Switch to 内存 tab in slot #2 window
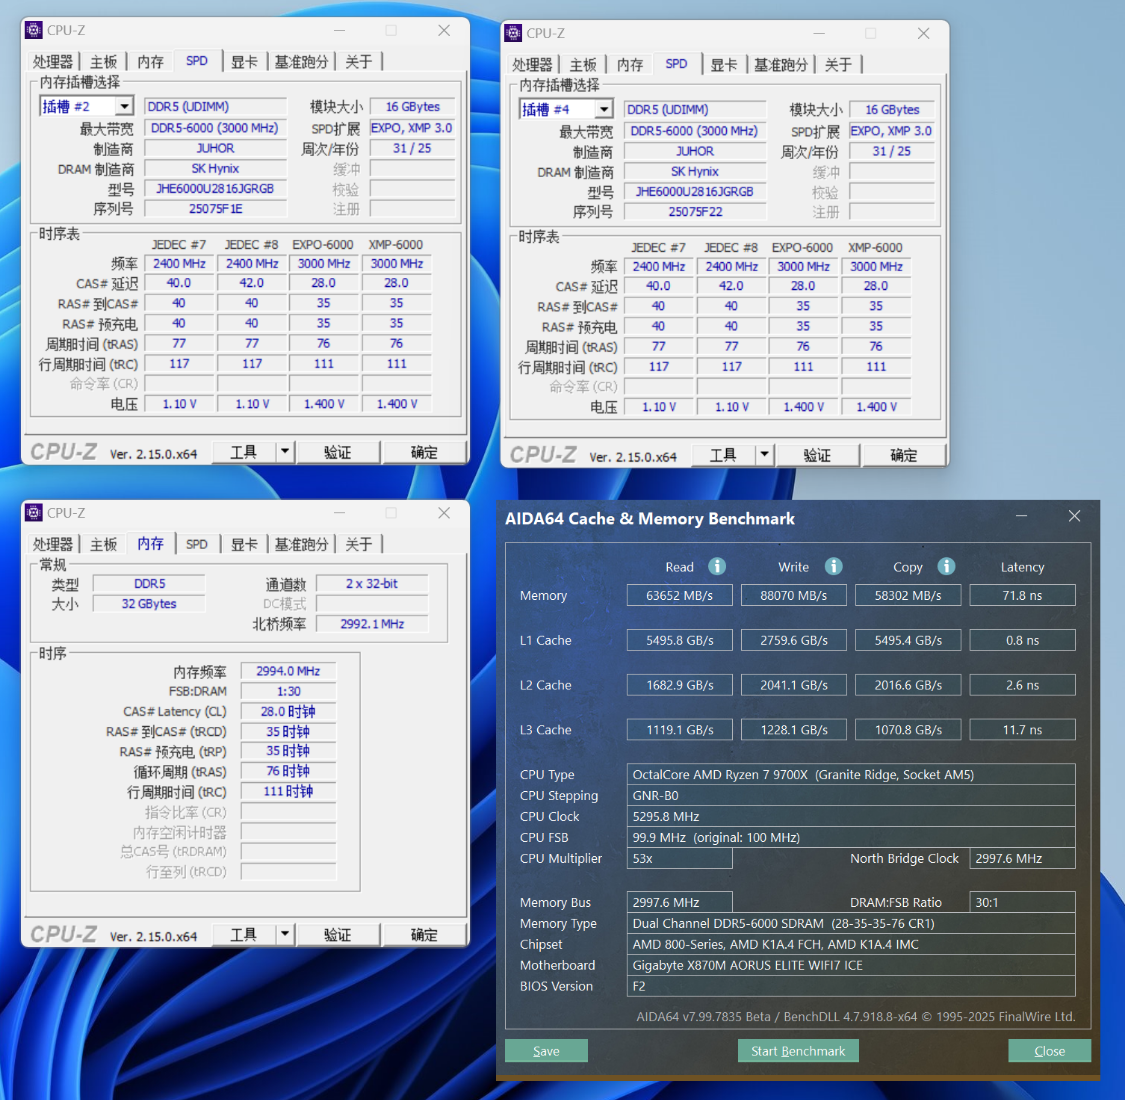1125x1100 pixels. pos(151,62)
